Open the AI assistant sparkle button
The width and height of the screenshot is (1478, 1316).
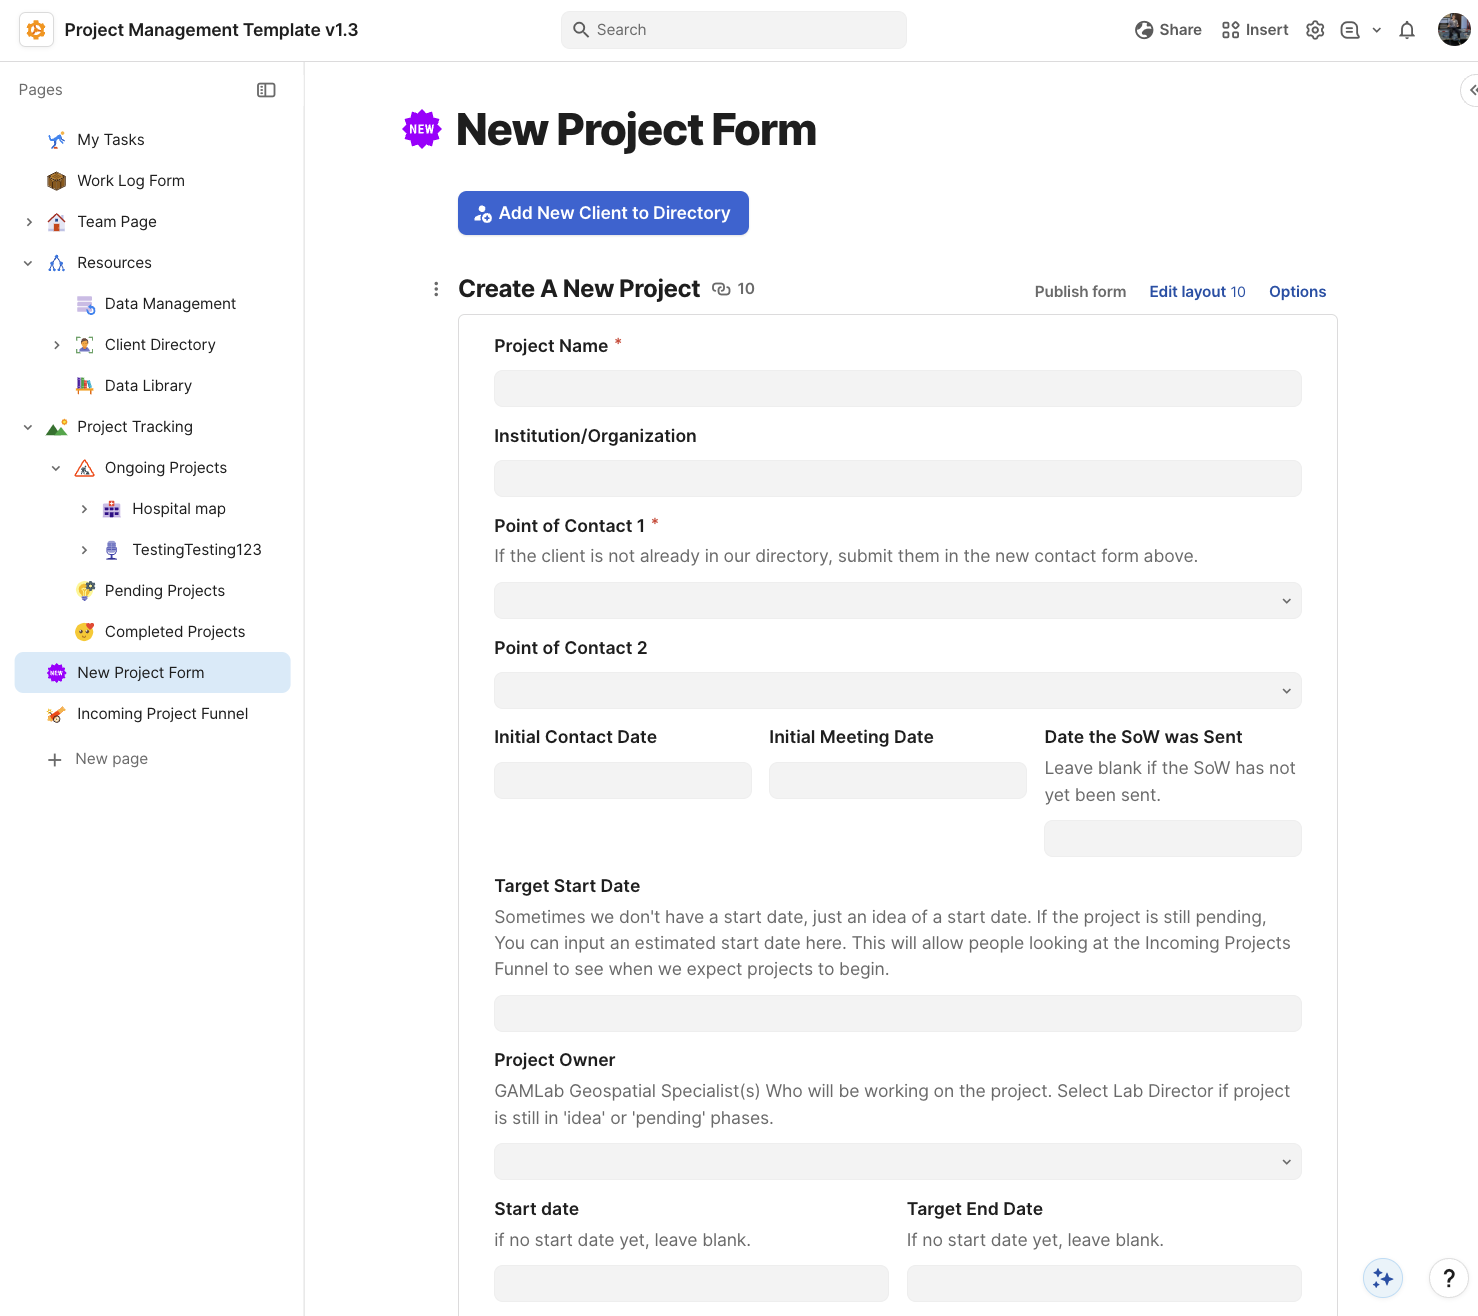pos(1382,1278)
